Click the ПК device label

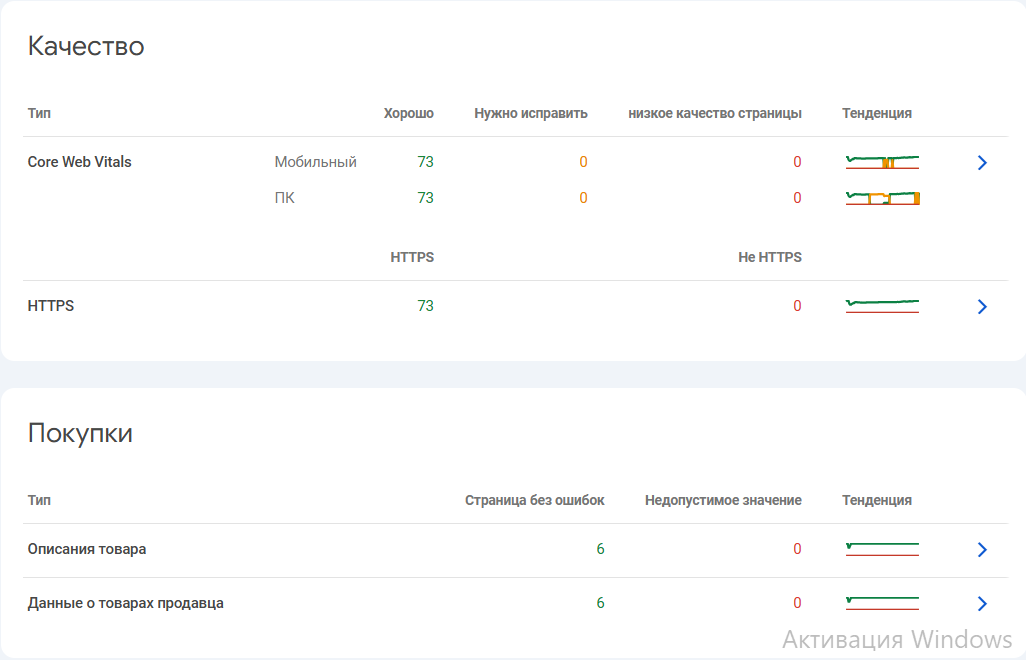pyautogui.click(x=284, y=198)
